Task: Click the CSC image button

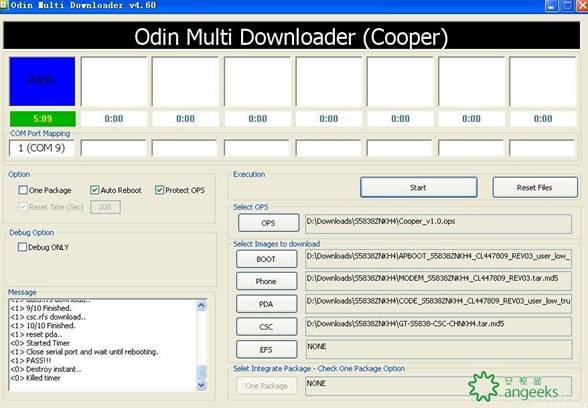Action: point(266,327)
